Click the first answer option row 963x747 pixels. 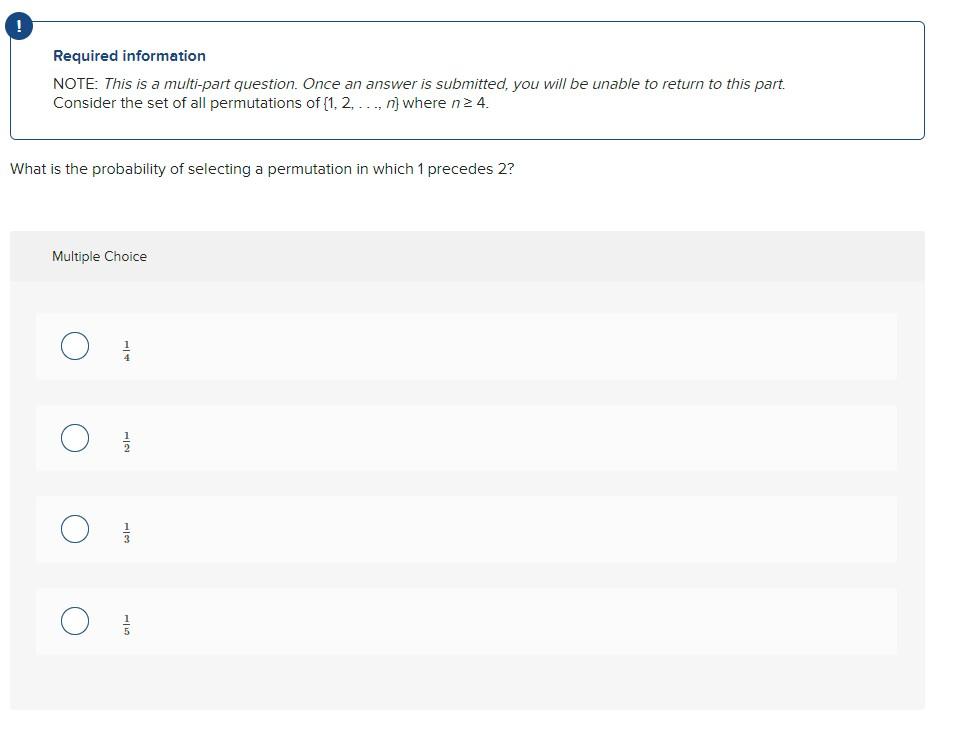[466, 346]
